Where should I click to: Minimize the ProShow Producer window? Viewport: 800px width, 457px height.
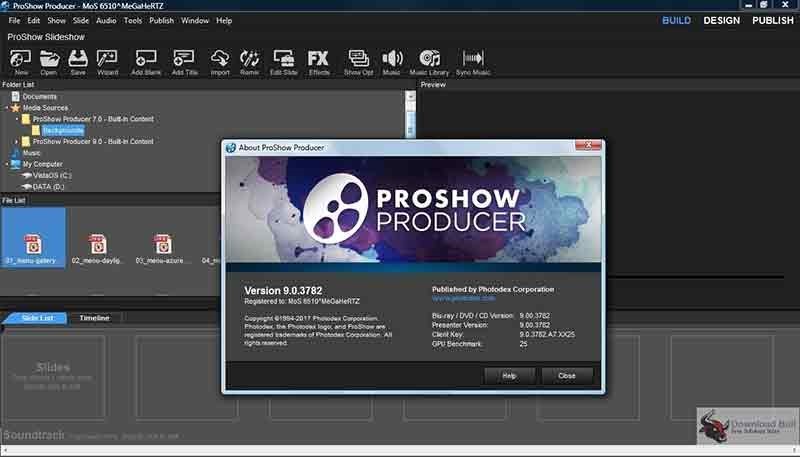pyautogui.click(x=748, y=5)
